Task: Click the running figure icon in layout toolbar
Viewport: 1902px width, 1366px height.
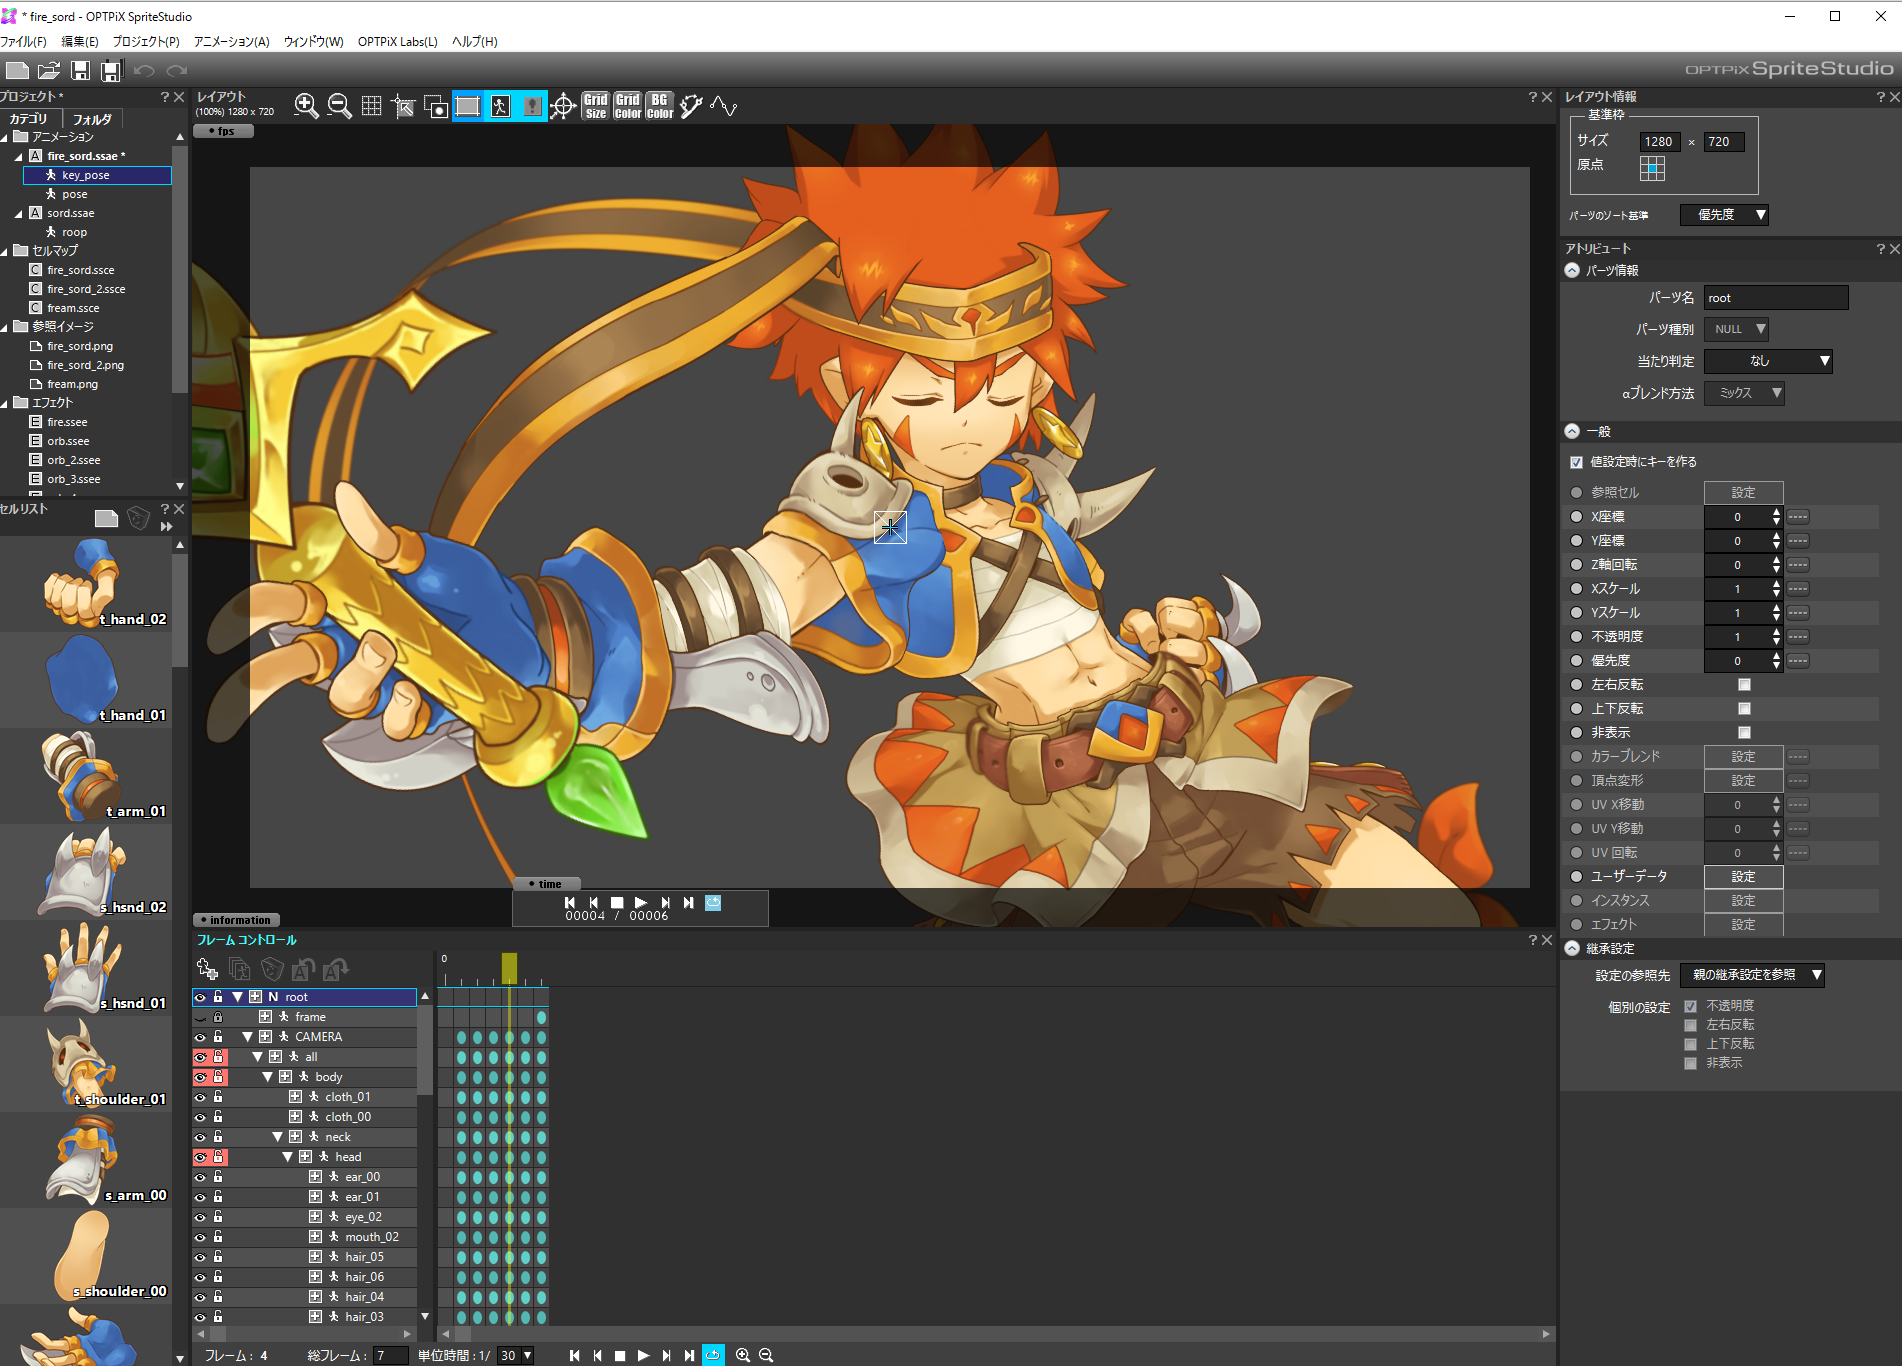Action: click(500, 106)
